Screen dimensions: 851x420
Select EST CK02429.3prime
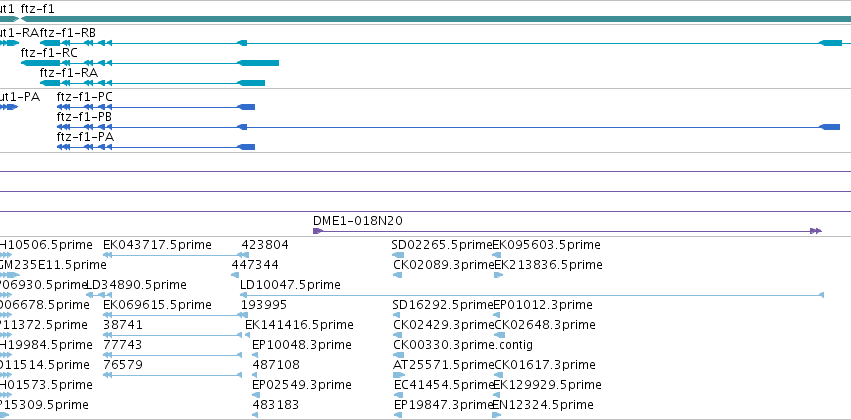point(443,325)
